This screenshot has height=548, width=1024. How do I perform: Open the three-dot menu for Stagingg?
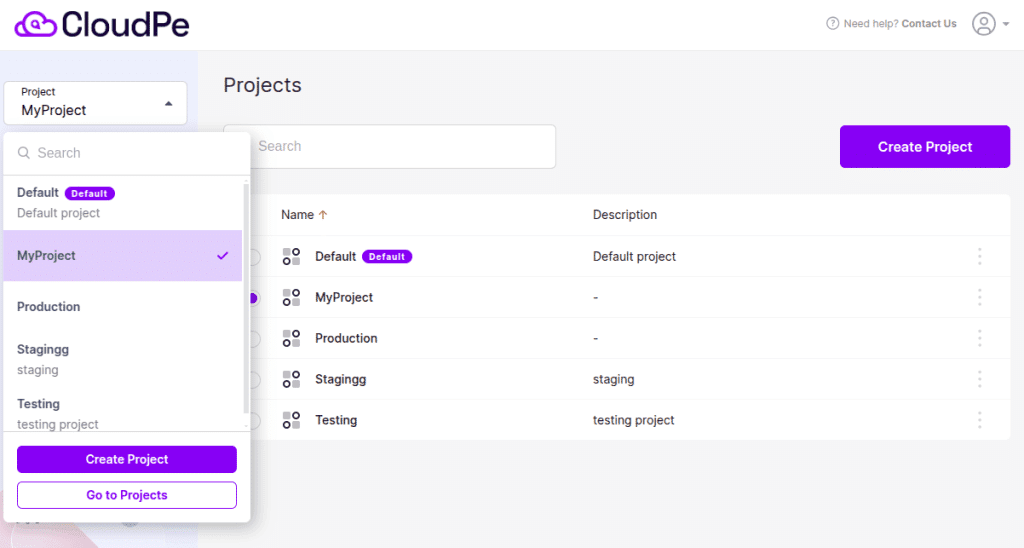[x=980, y=379]
